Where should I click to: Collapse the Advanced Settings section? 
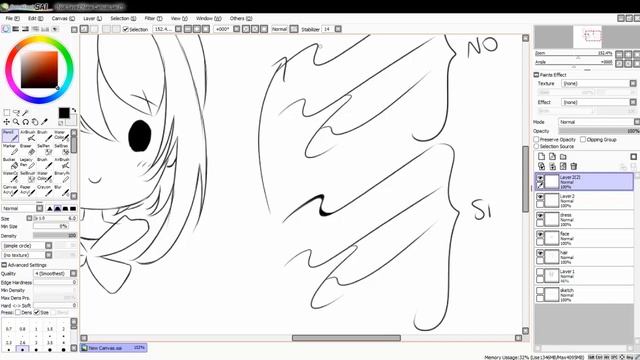click(4, 265)
